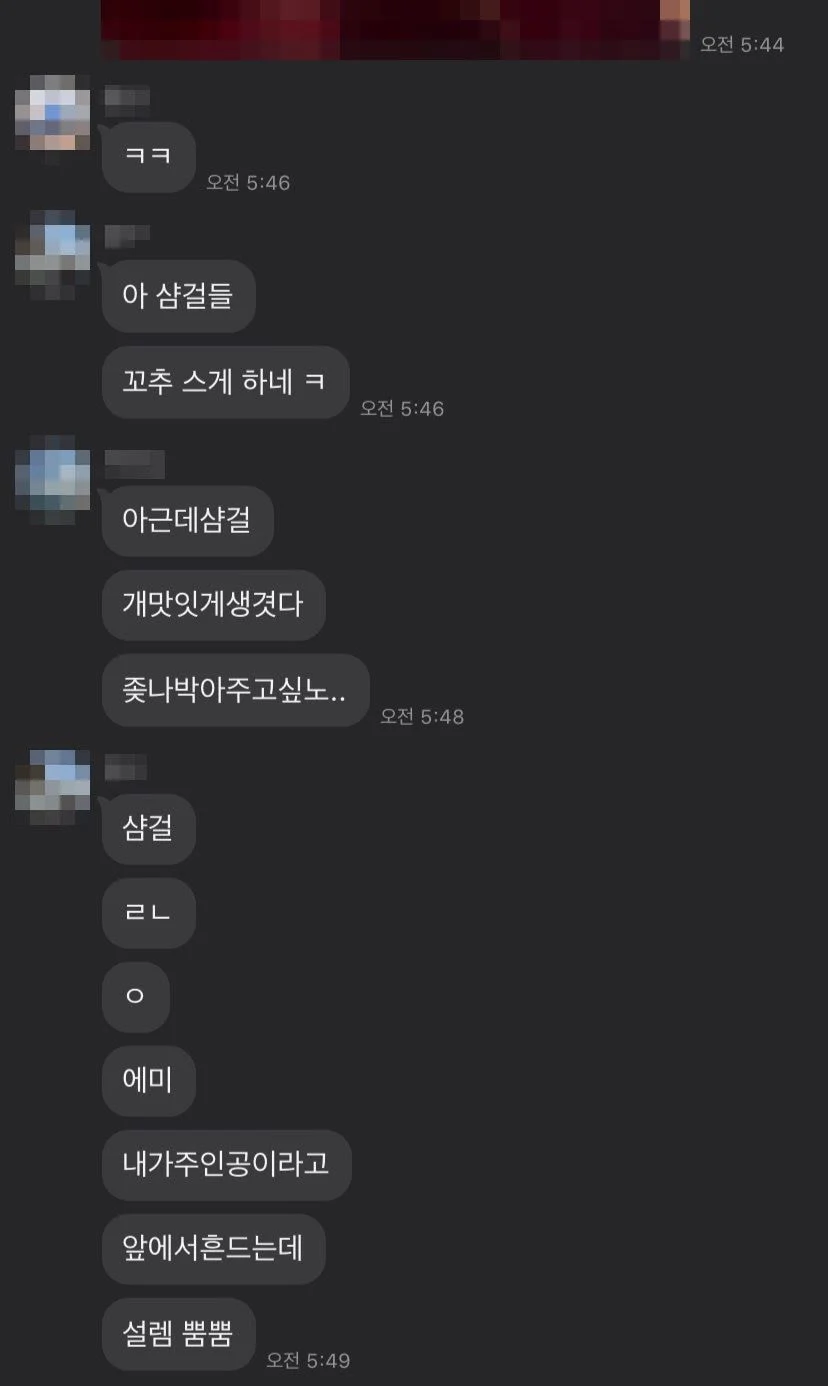Select the 아 샴걸들 message bubble

coord(179,297)
